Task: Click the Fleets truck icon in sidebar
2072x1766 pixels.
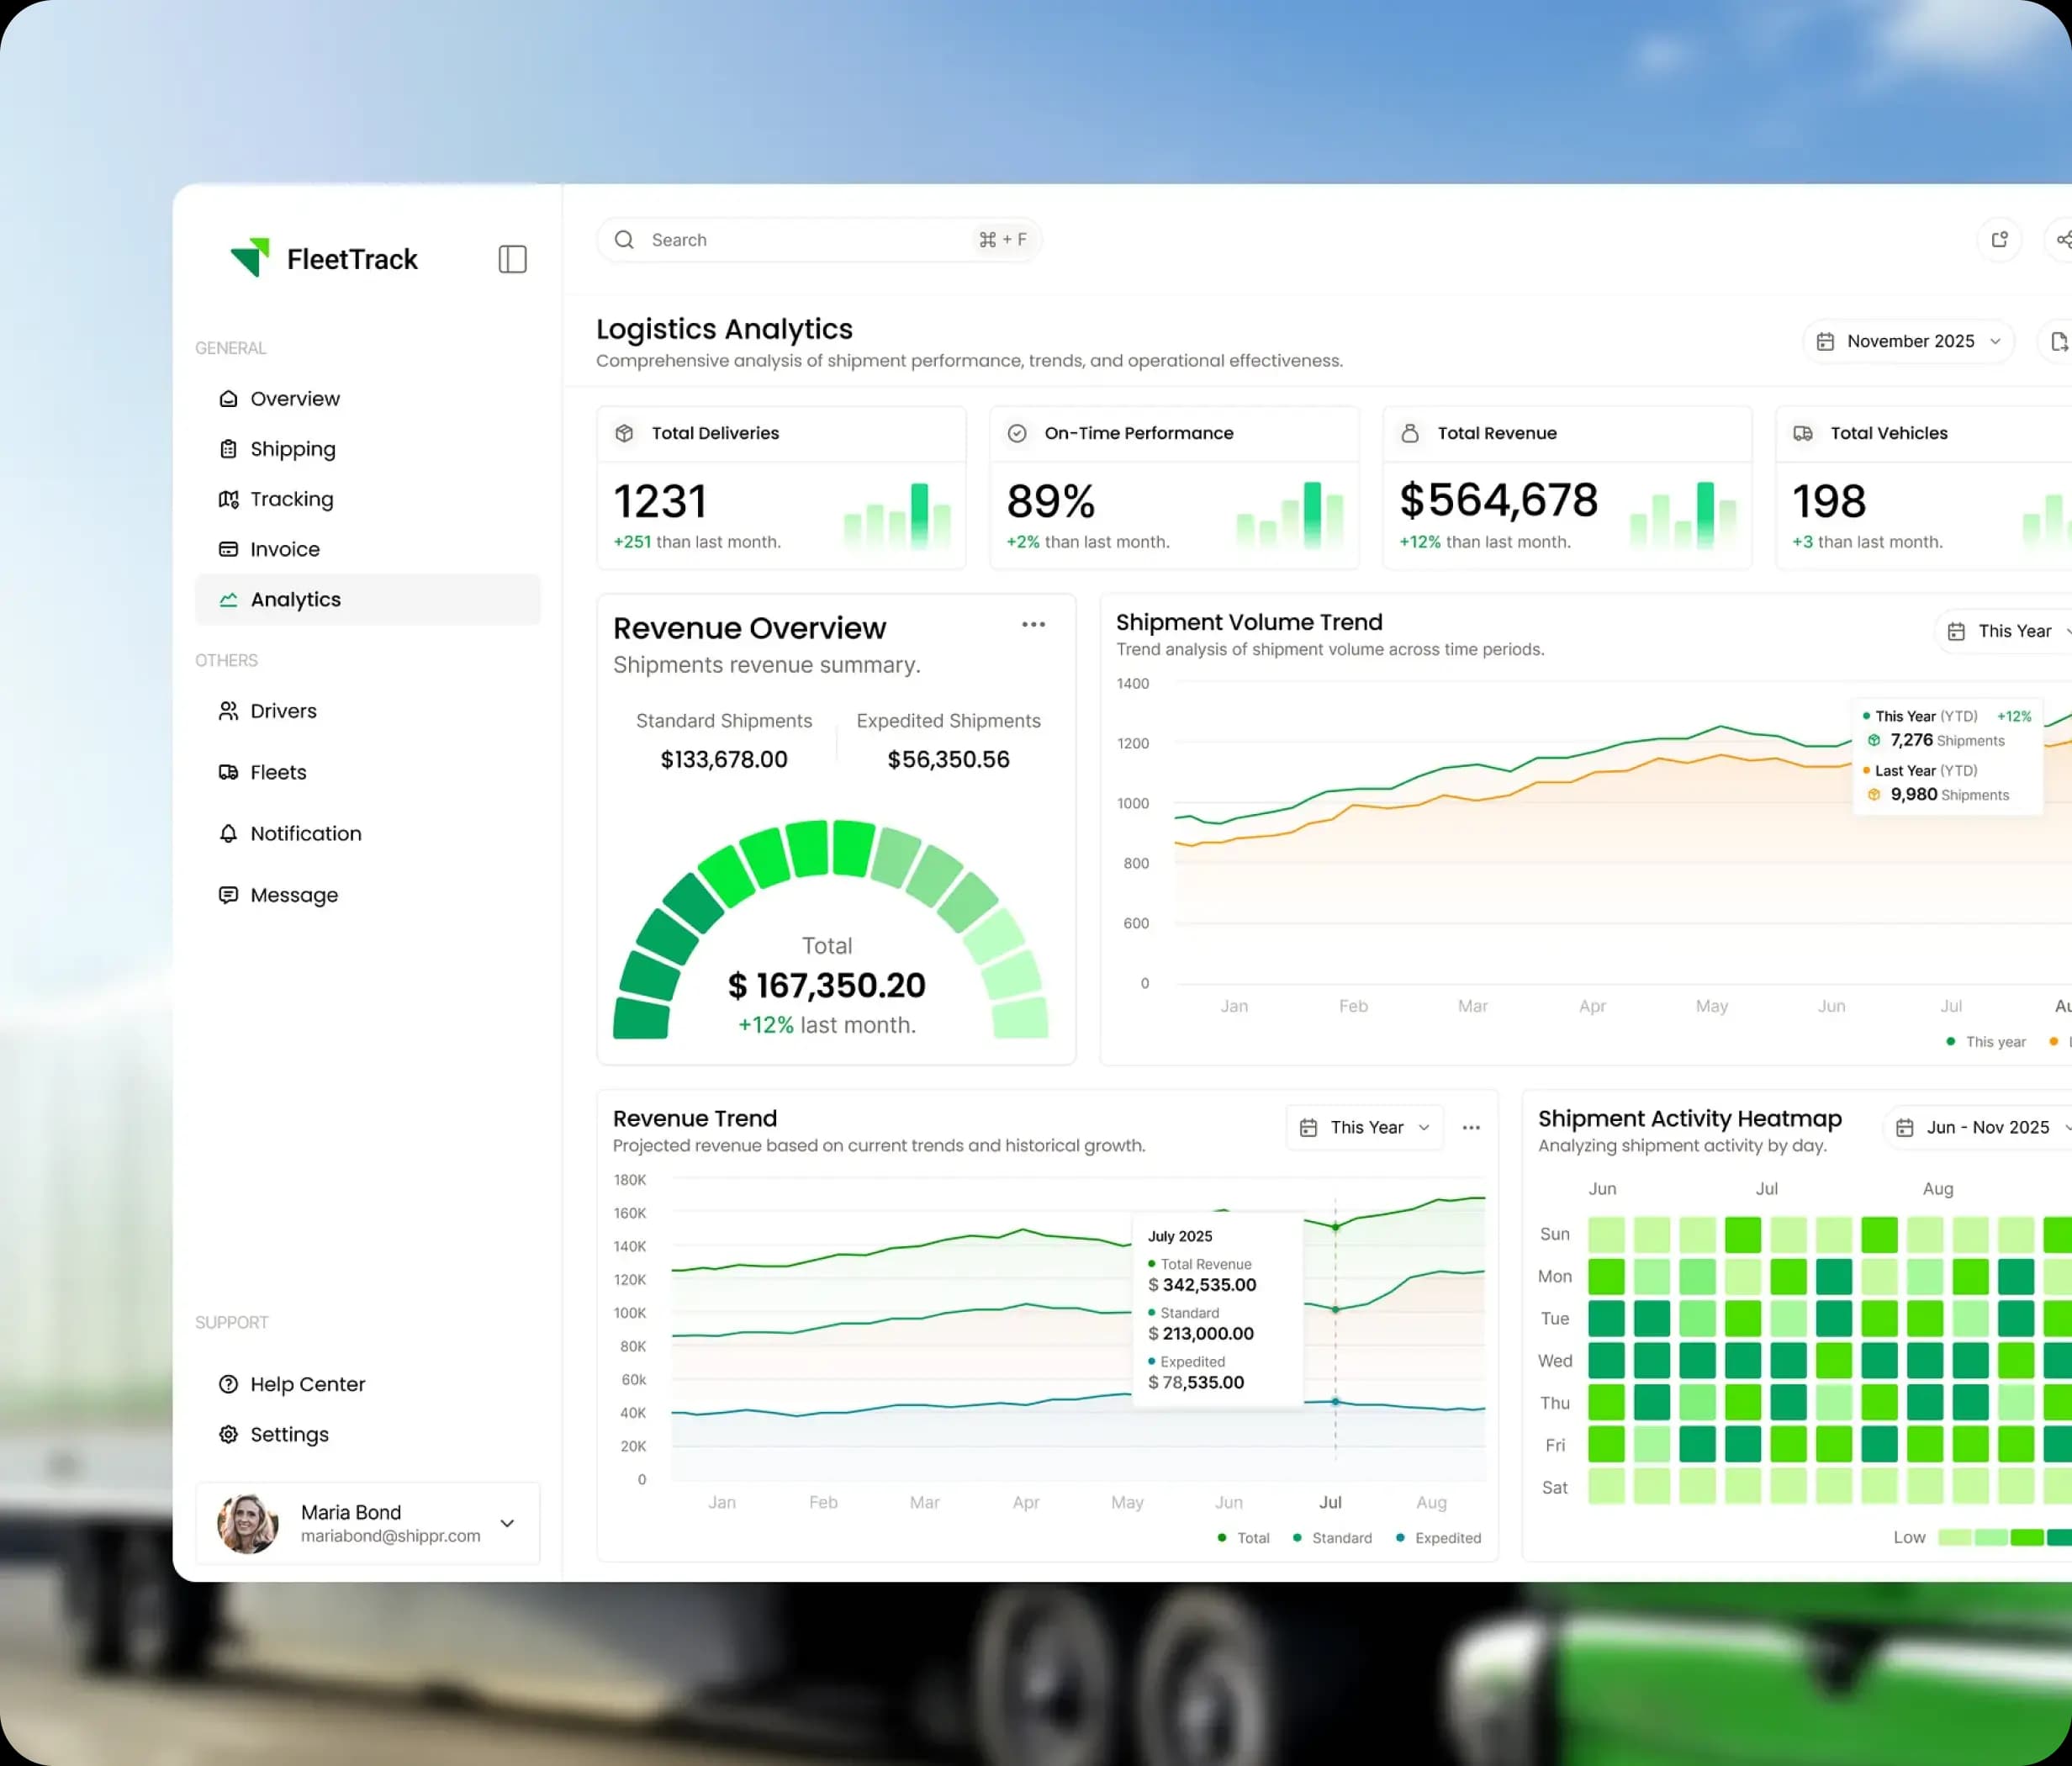Action: tap(228, 772)
